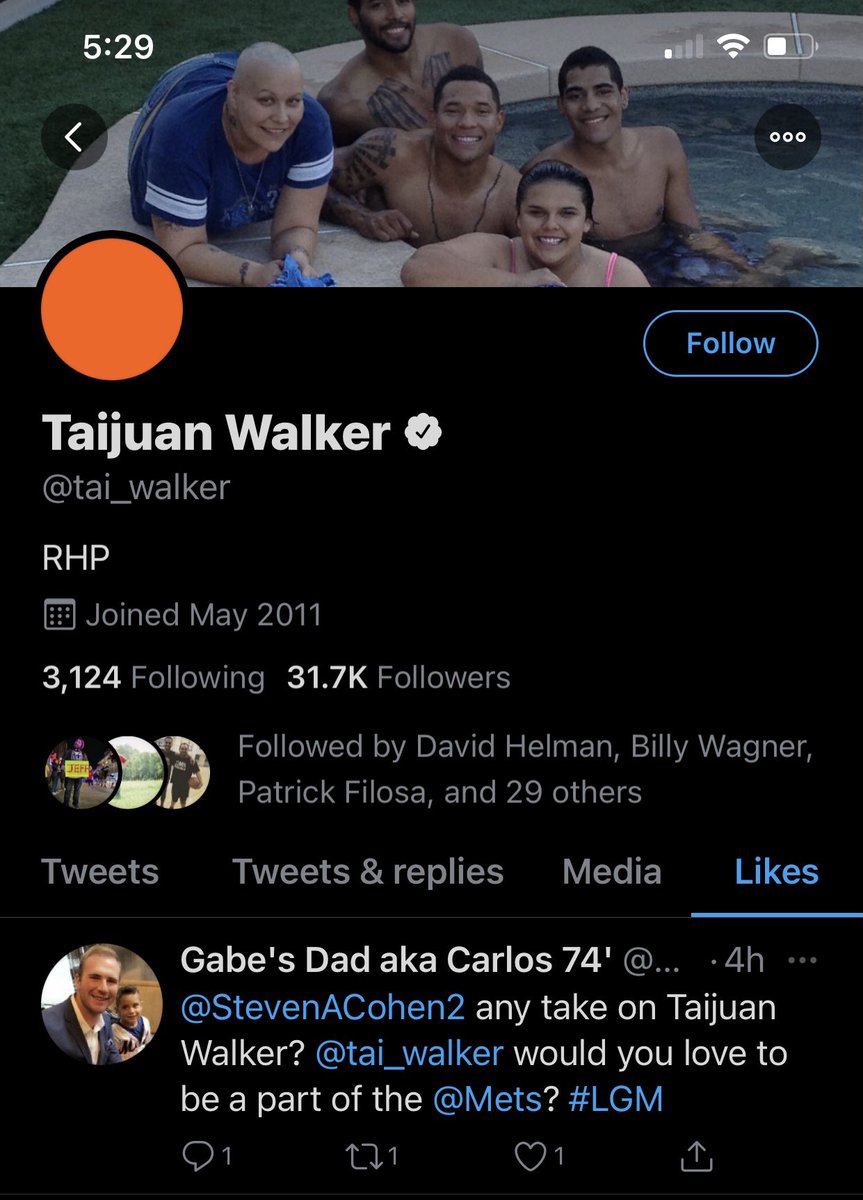Tap the retweet icon on the tweet
The height and width of the screenshot is (1200, 863).
[x=373, y=1156]
